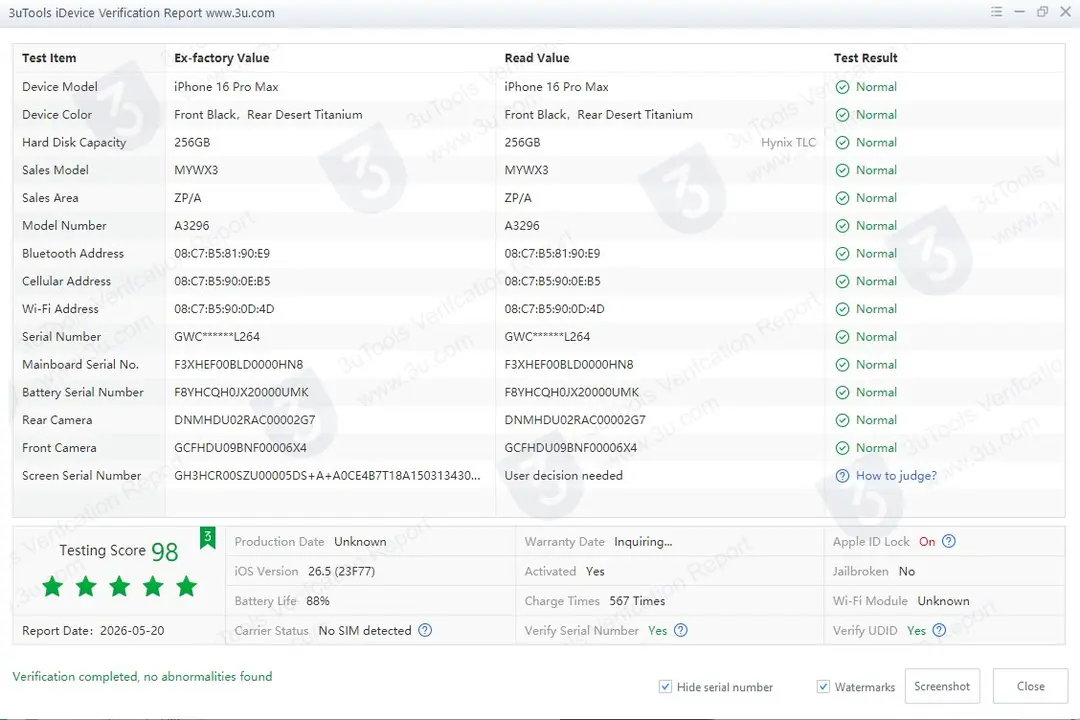Click the help icon beside Verify UDID
This screenshot has height=720, width=1080.
[939, 630]
